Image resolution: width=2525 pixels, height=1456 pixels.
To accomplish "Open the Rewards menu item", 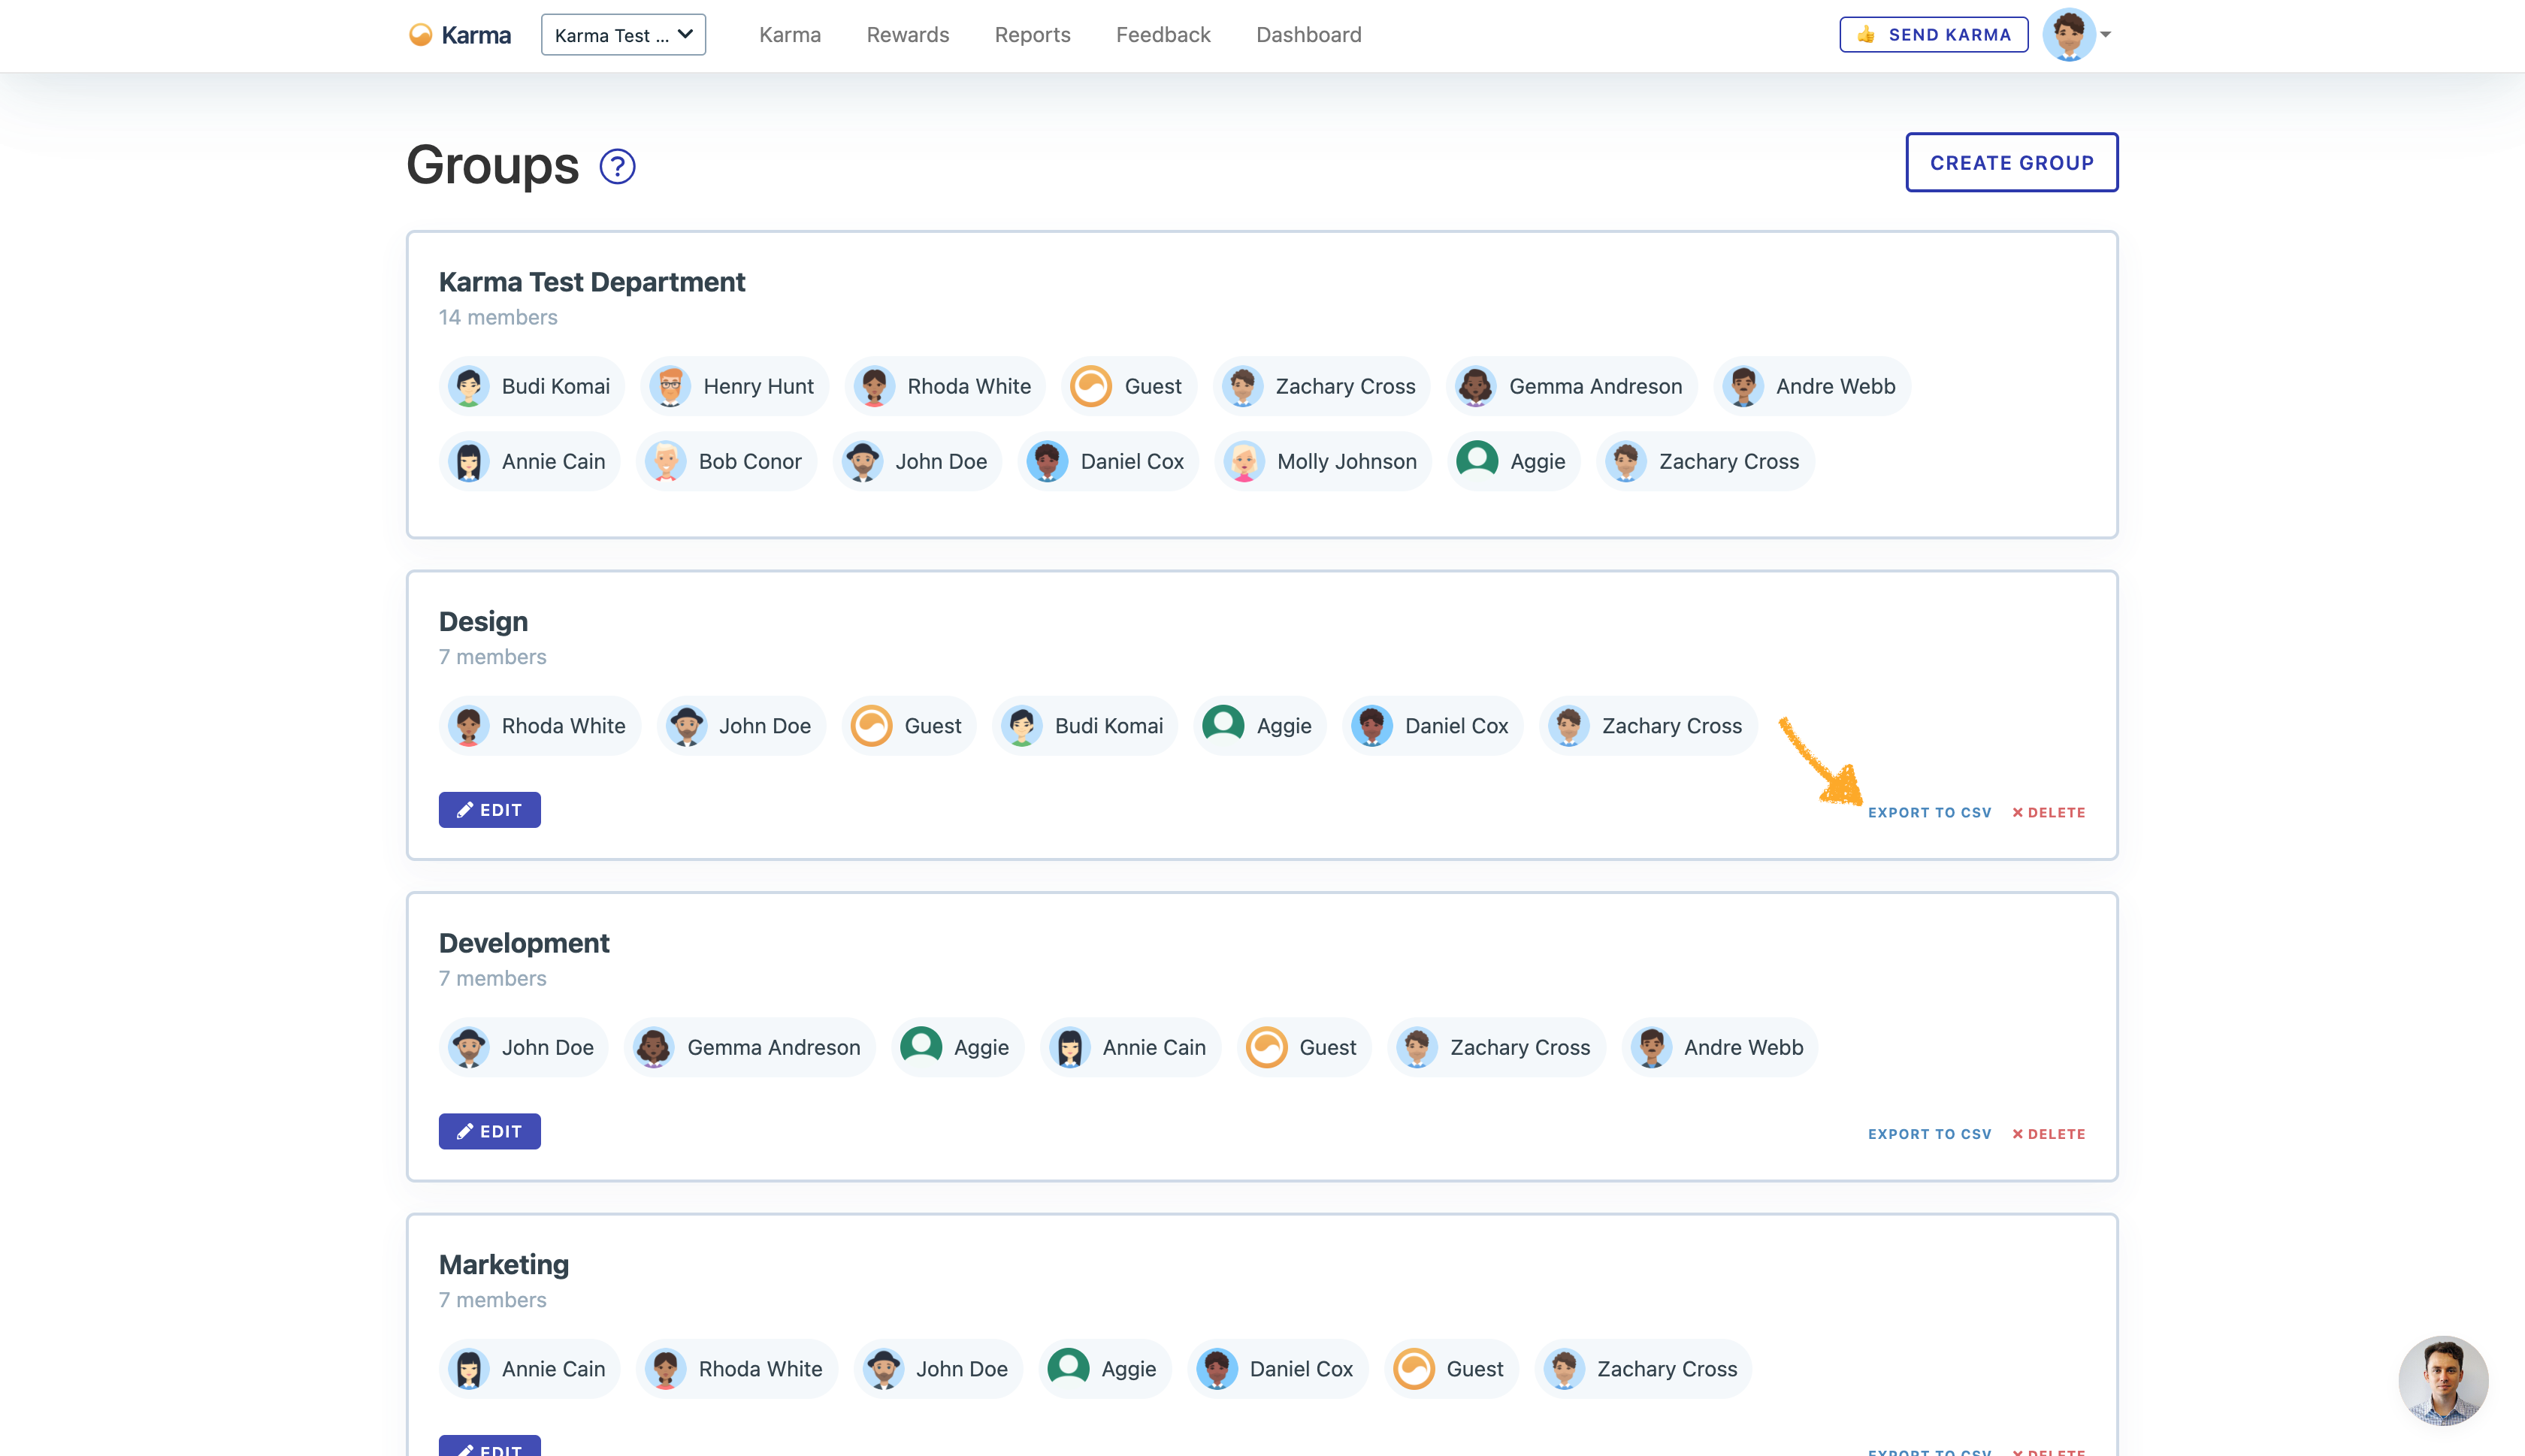I will pyautogui.click(x=907, y=35).
